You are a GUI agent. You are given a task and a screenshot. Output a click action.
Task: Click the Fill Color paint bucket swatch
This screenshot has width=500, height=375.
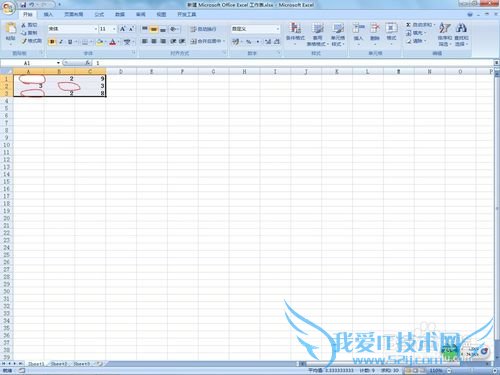[99, 42]
